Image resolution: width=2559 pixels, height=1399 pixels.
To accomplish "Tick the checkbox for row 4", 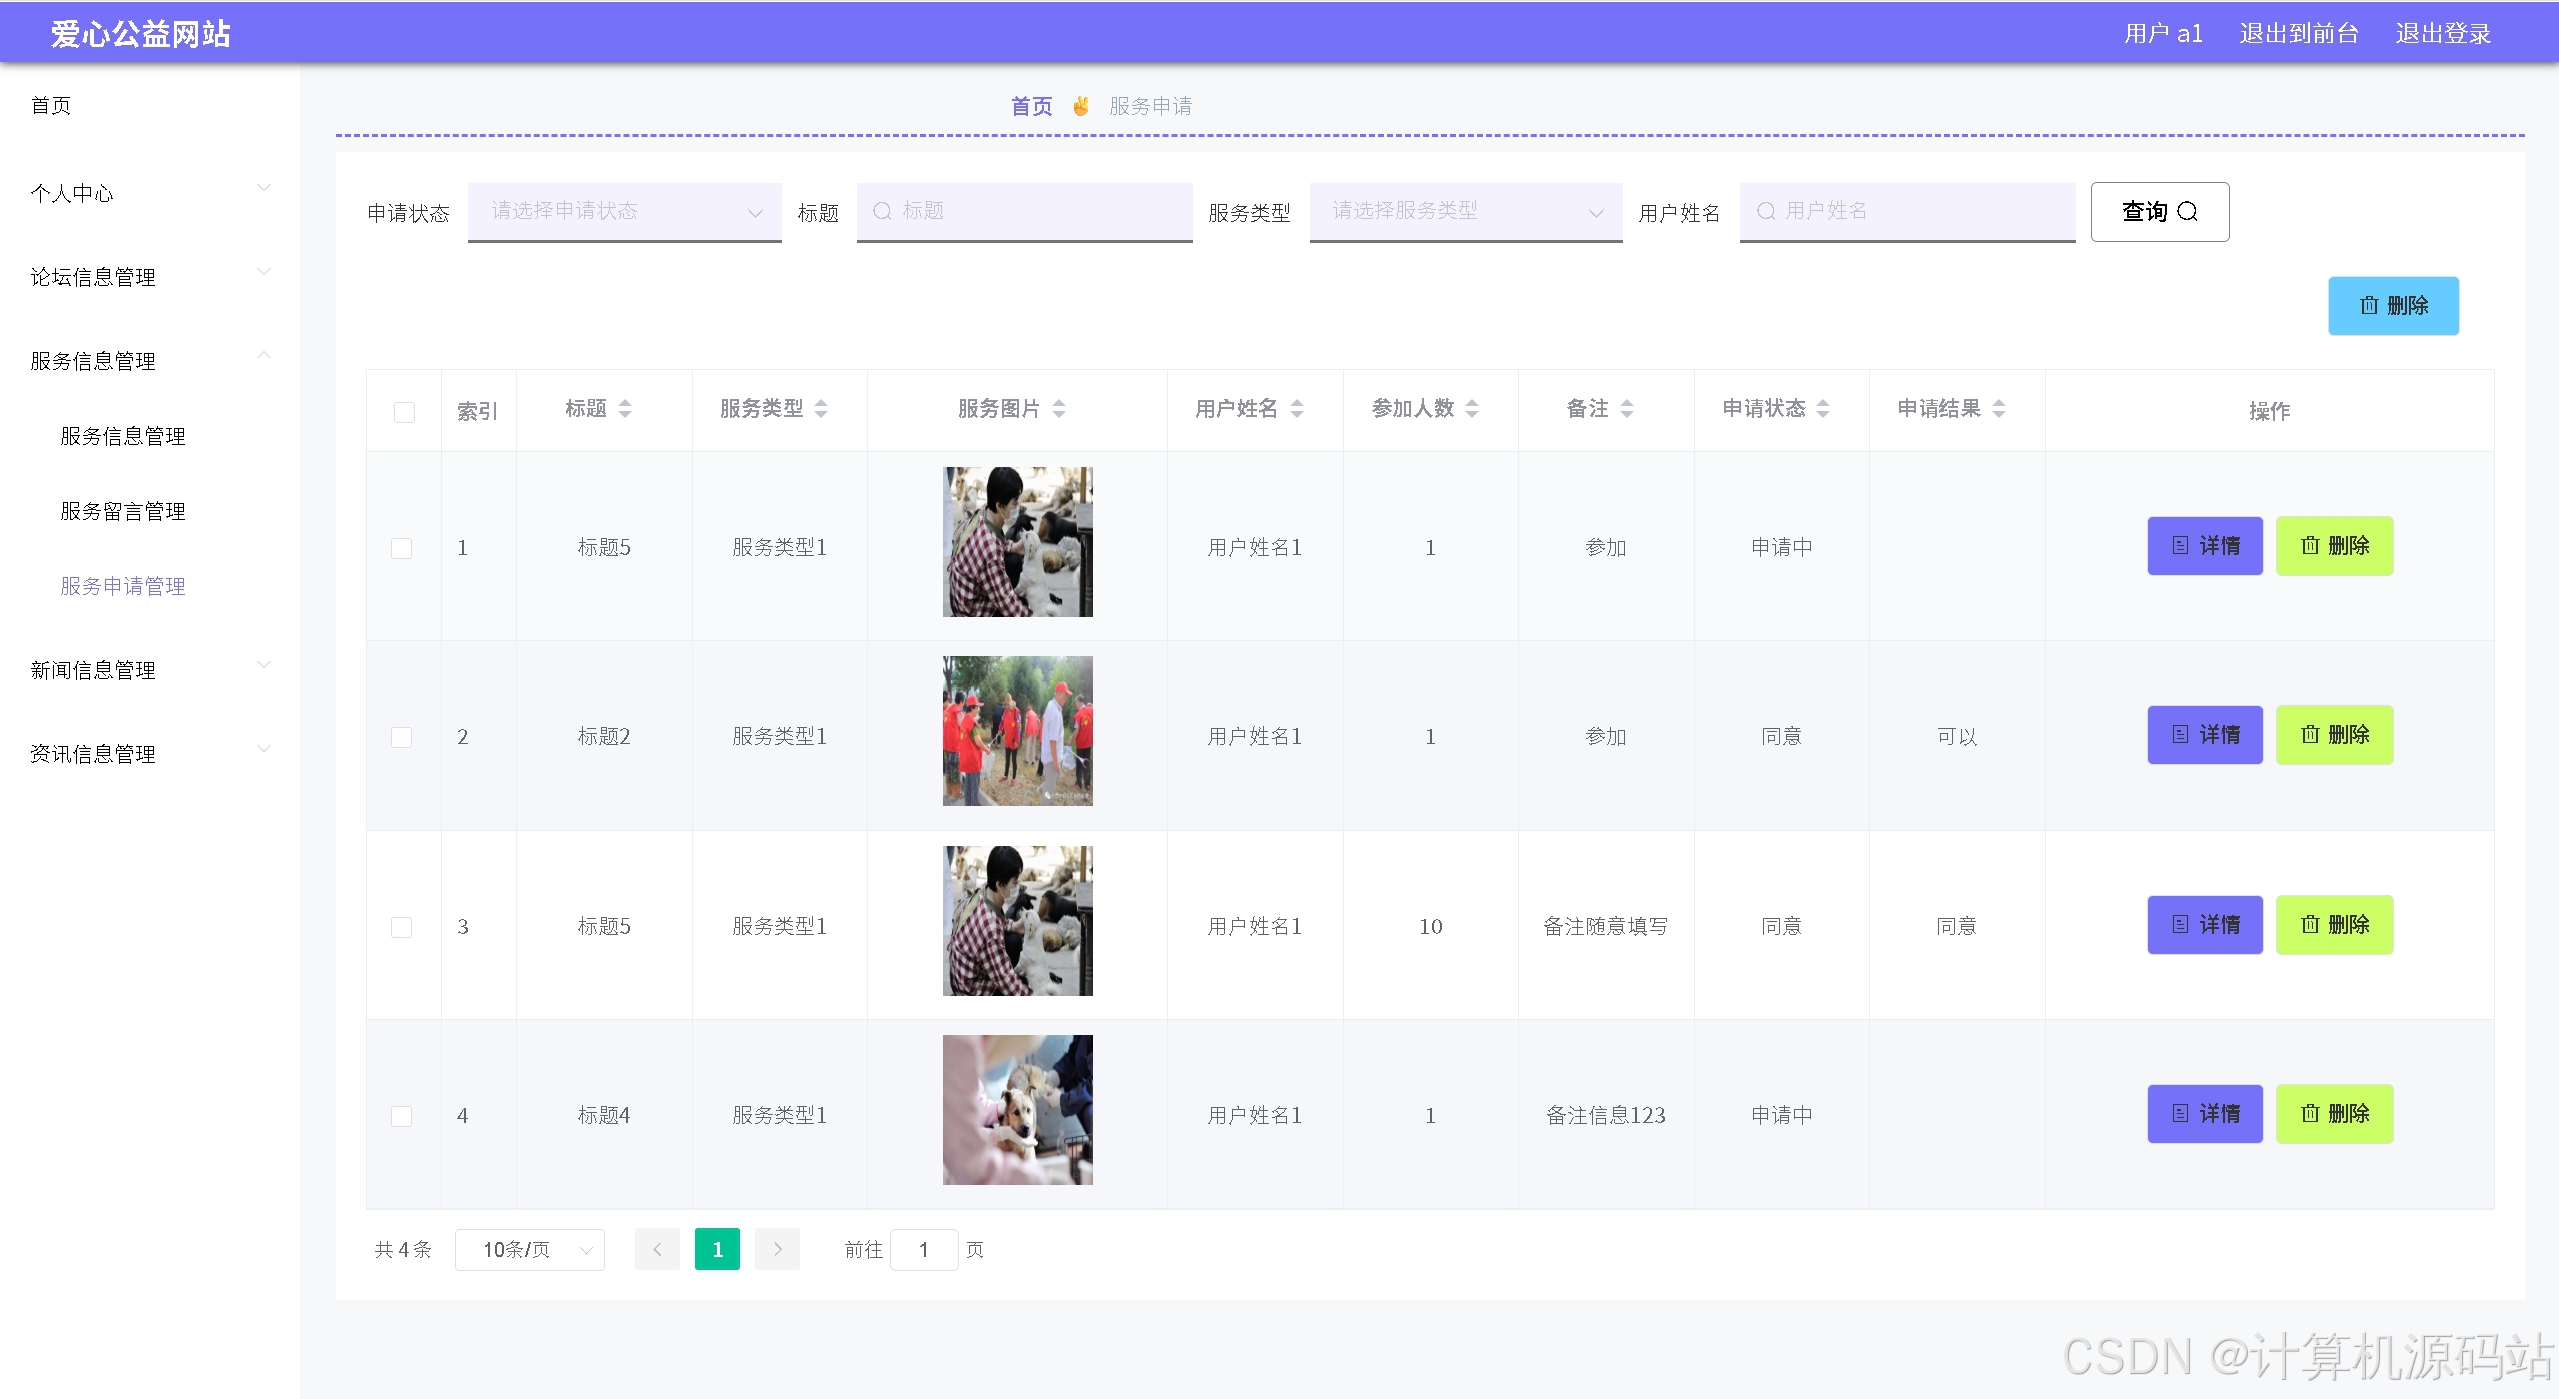I will point(402,1116).
